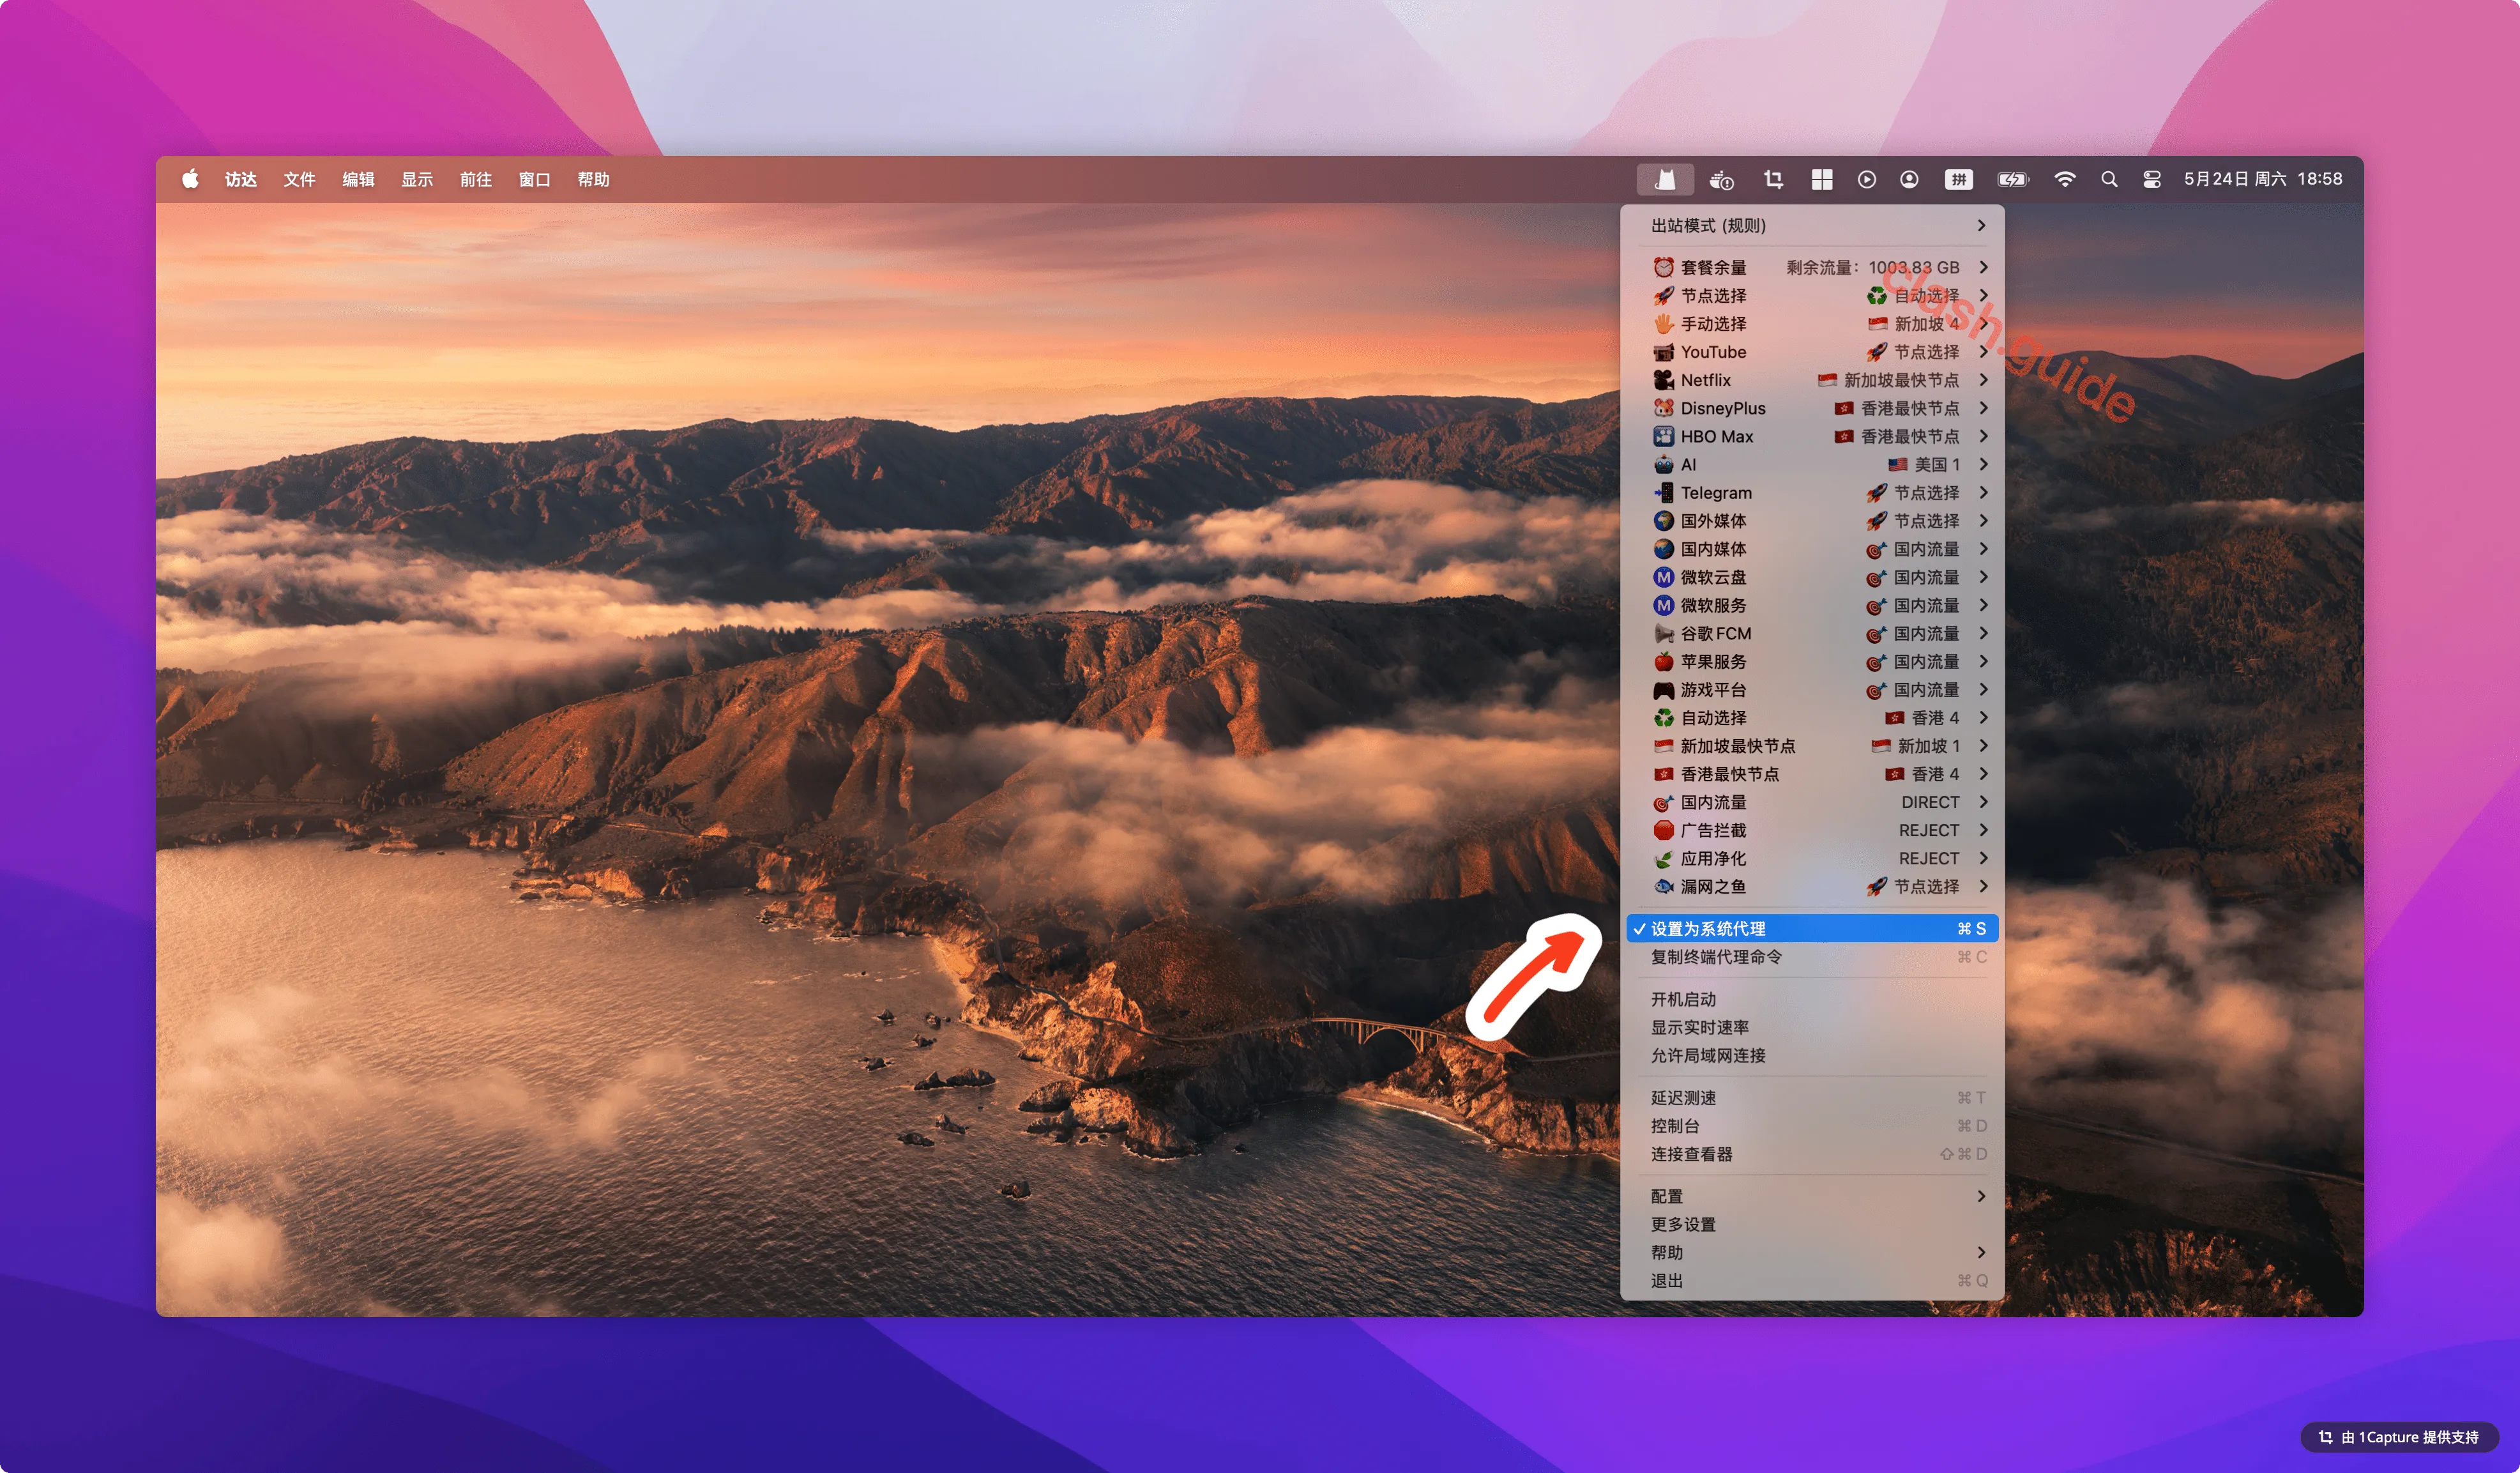Open the Wi-Fi menu bar icon
The image size is (2520, 1473).
tap(2064, 179)
